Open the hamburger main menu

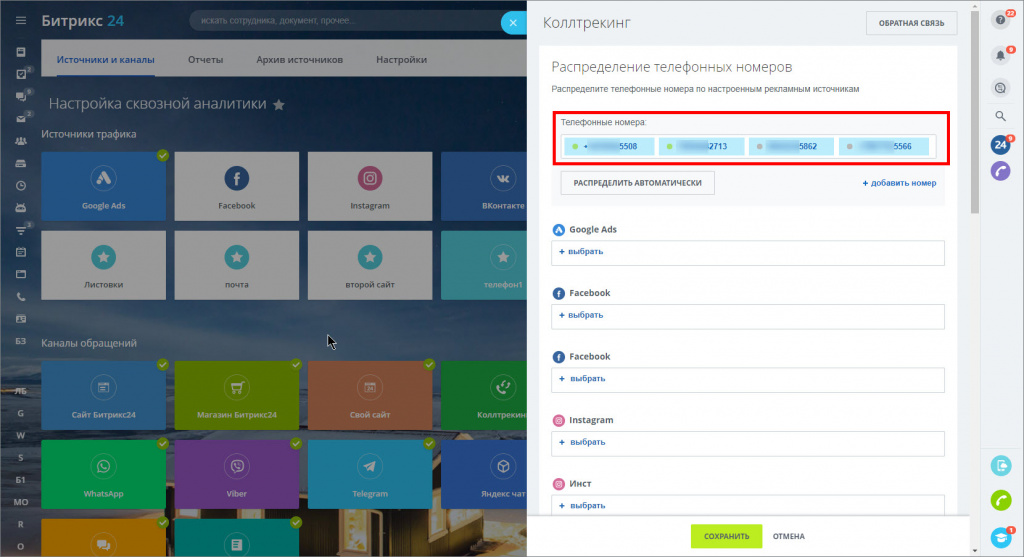(x=21, y=21)
